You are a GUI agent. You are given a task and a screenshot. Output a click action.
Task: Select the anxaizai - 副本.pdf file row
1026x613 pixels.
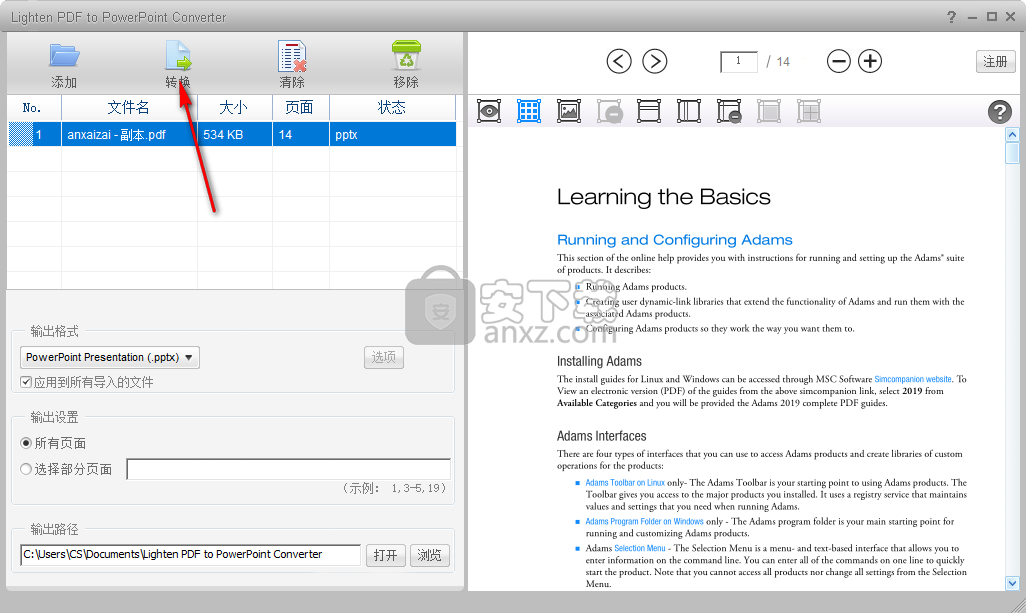[x=232, y=134]
